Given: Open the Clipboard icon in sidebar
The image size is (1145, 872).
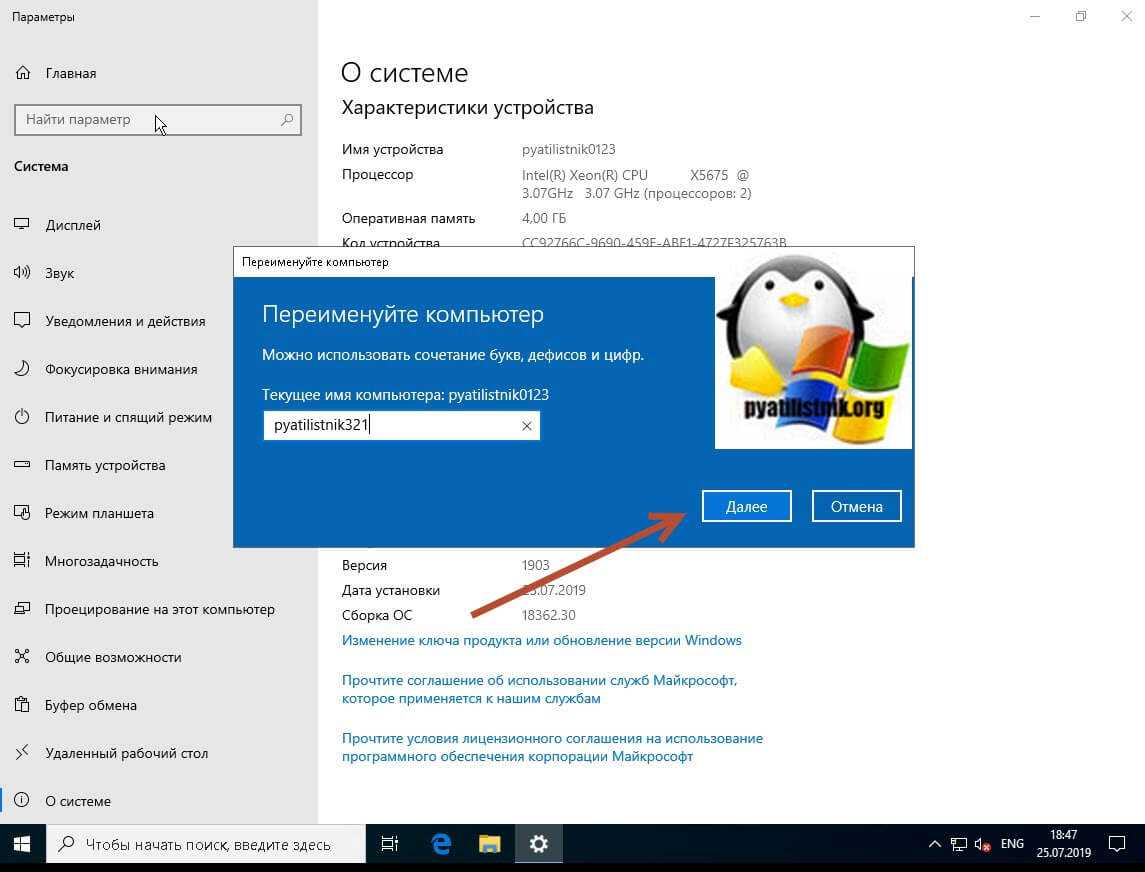Looking at the screenshot, I should [22, 705].
